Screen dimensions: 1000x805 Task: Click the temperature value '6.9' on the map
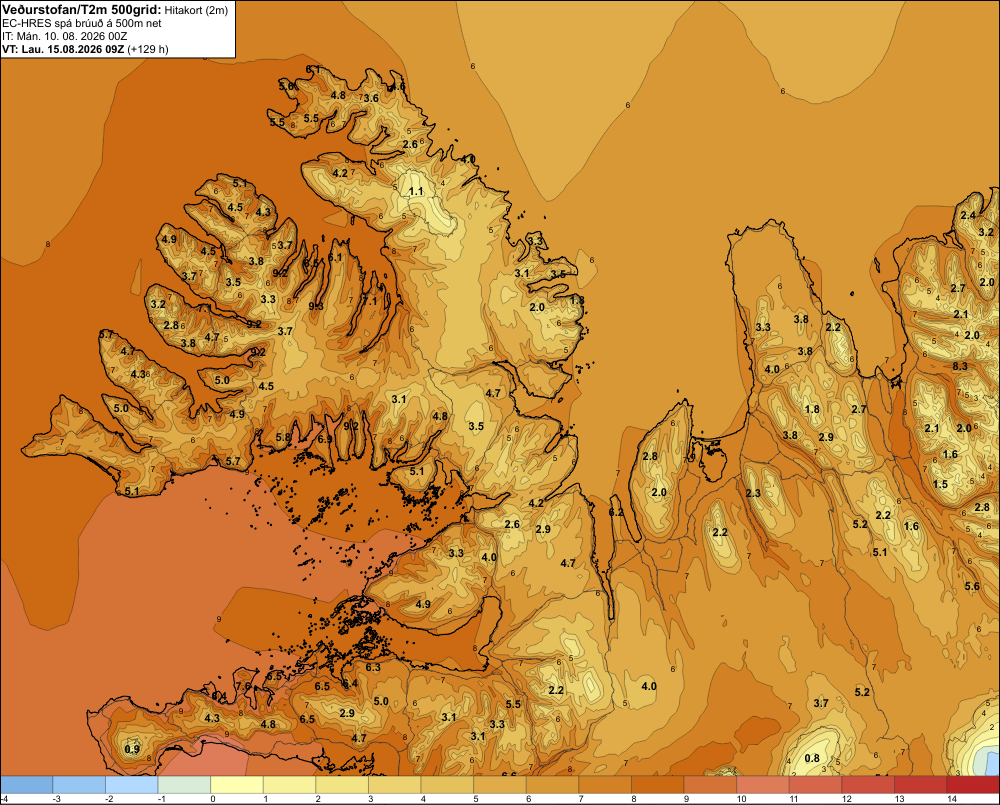click(325, 439)
